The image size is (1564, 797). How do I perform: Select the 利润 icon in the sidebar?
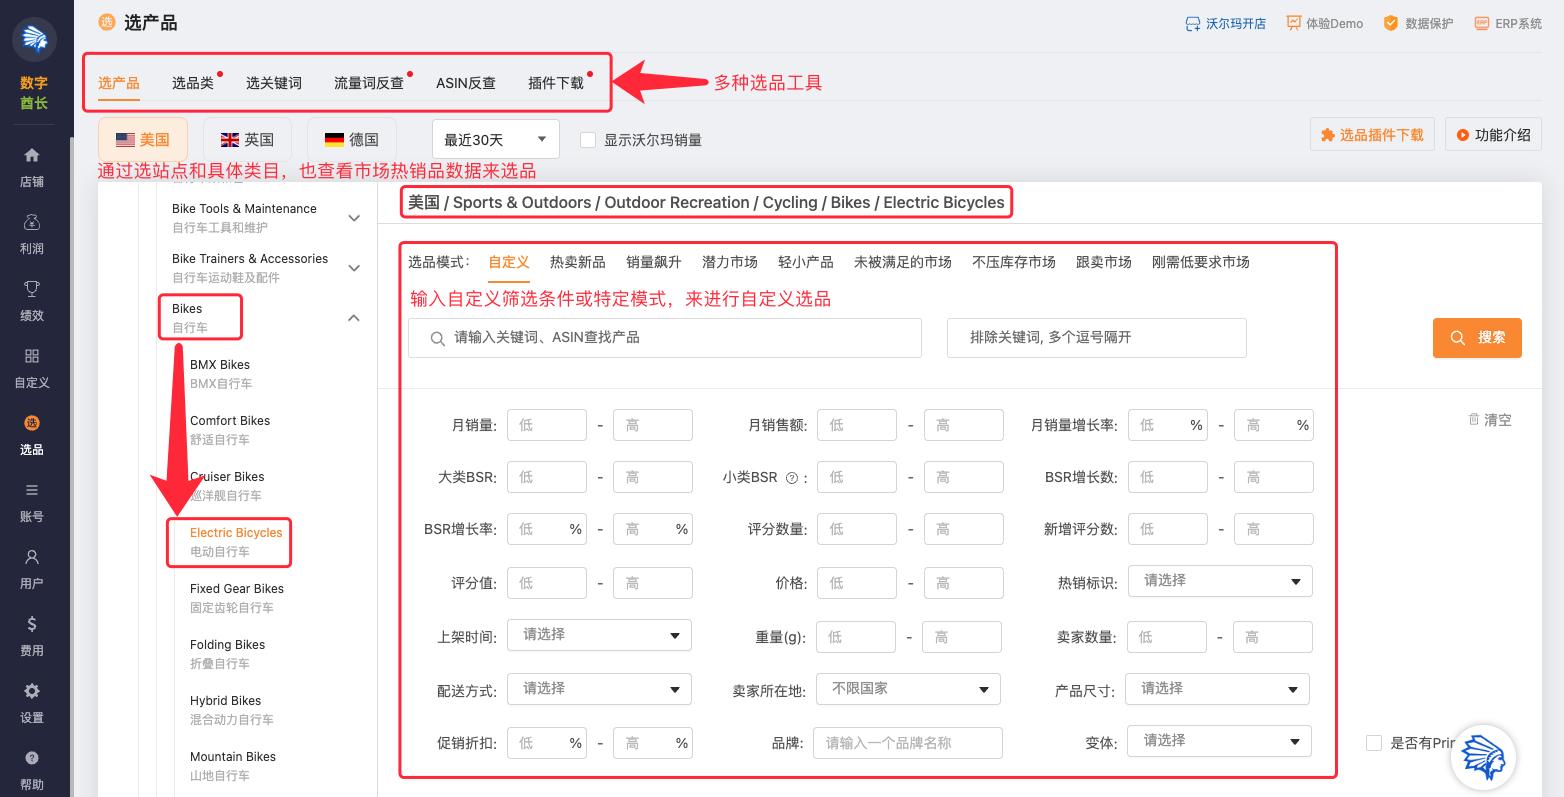click(x=31, y=232)
